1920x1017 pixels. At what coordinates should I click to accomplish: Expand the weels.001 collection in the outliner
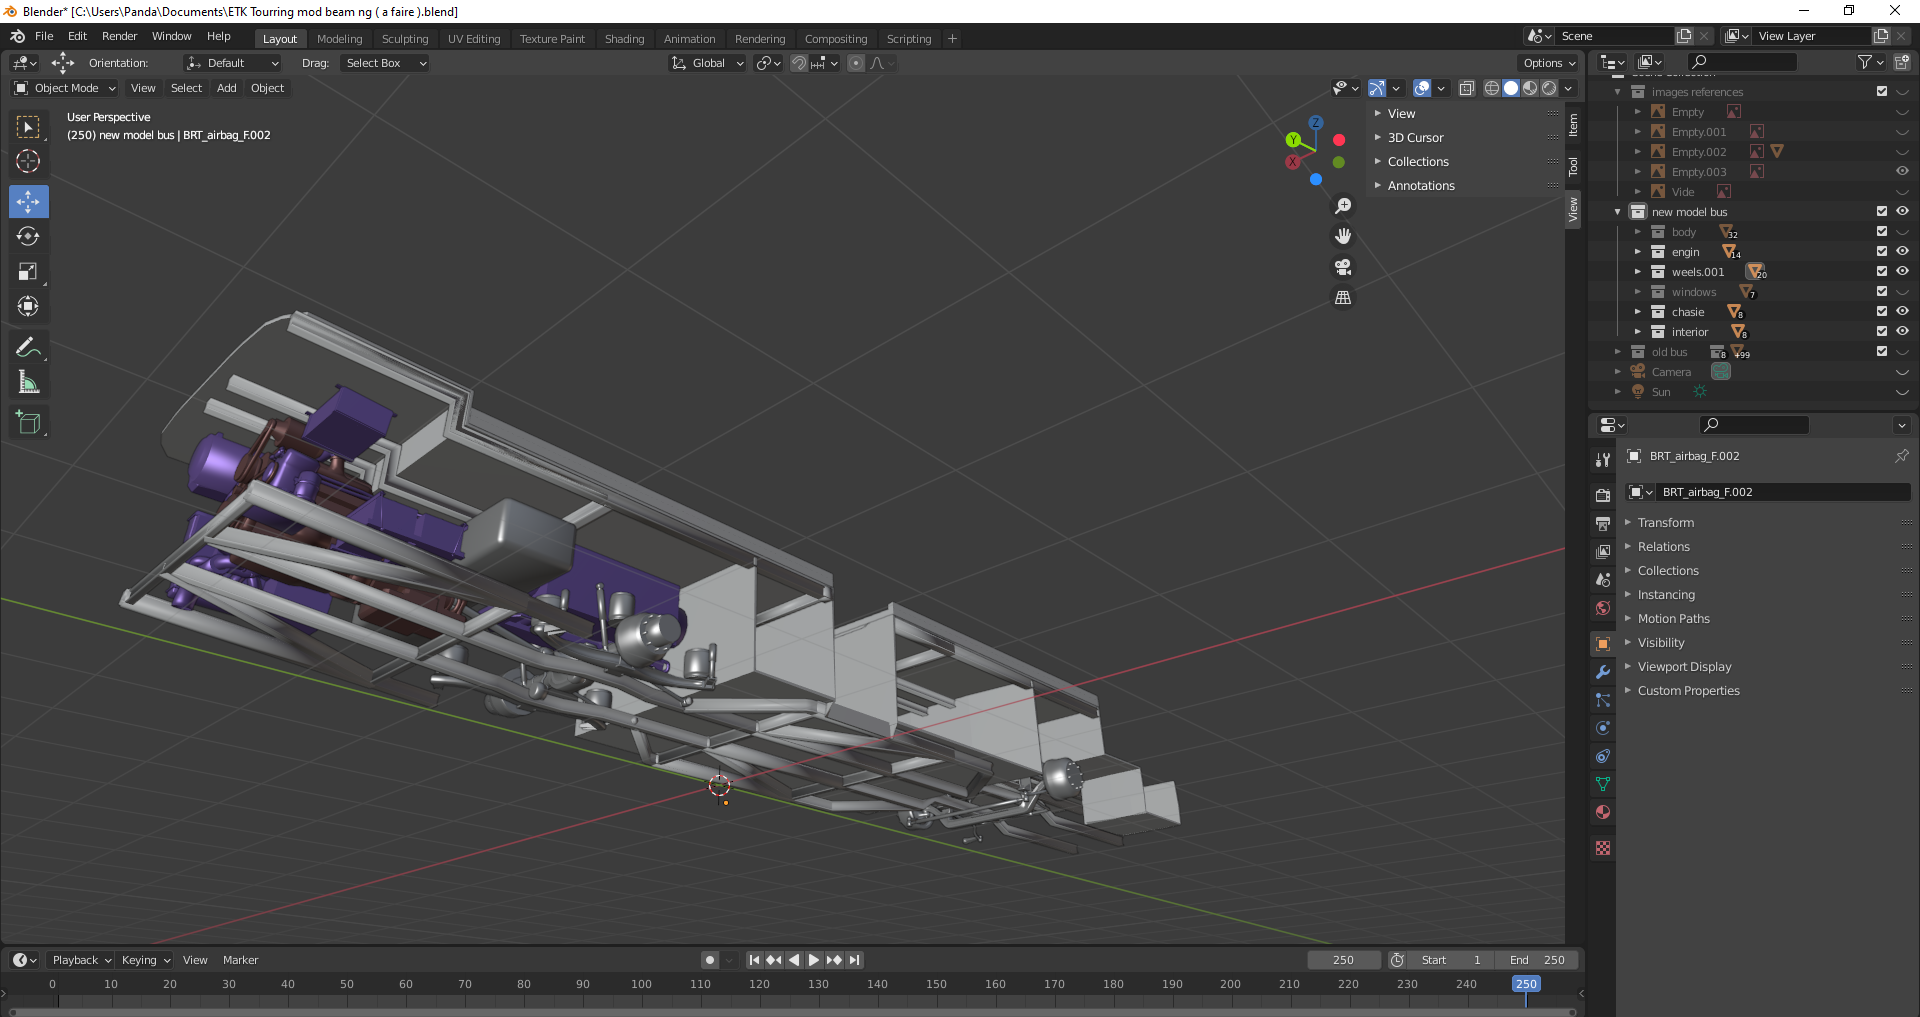1637,272
